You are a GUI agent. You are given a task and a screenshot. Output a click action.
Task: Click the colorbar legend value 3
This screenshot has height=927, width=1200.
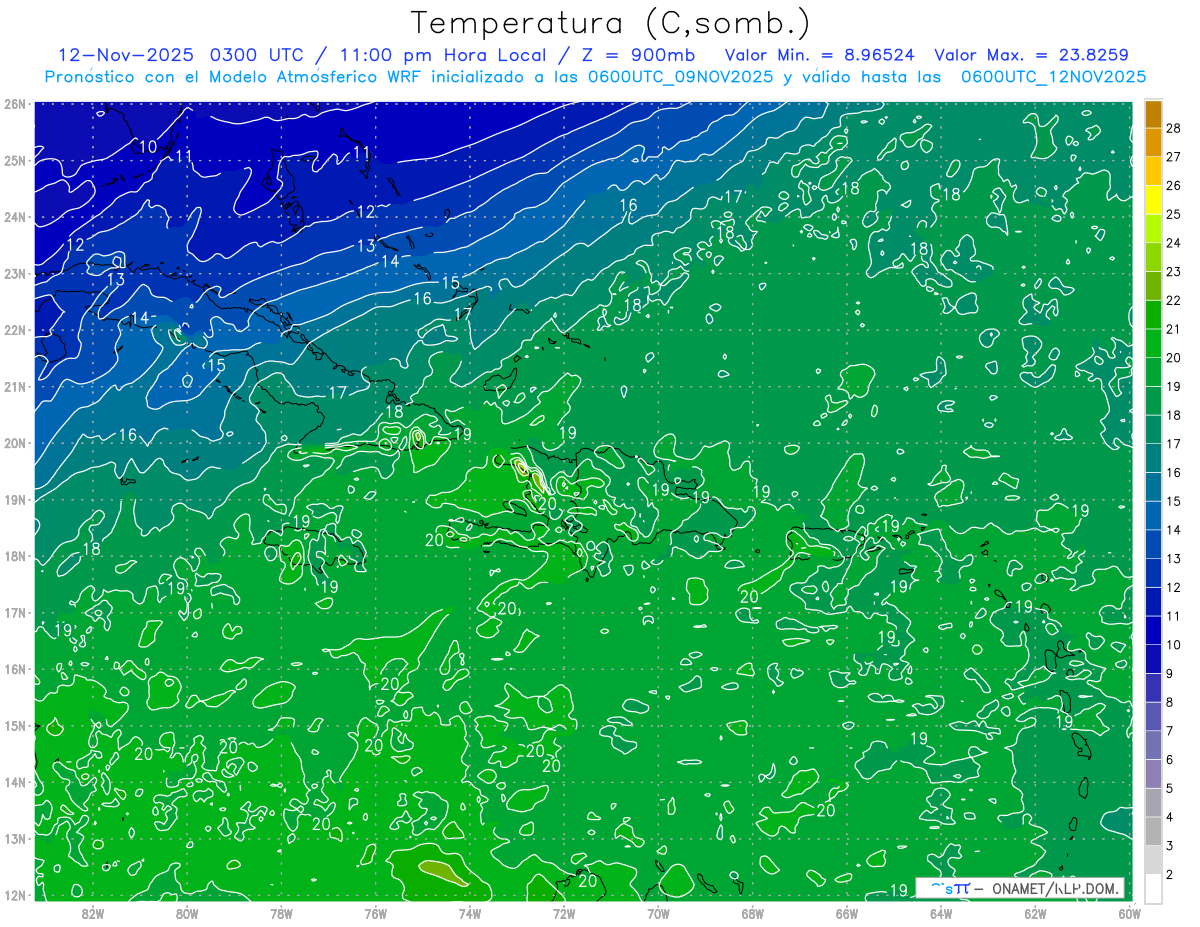pyautogui.click(x=1169, y=846)
